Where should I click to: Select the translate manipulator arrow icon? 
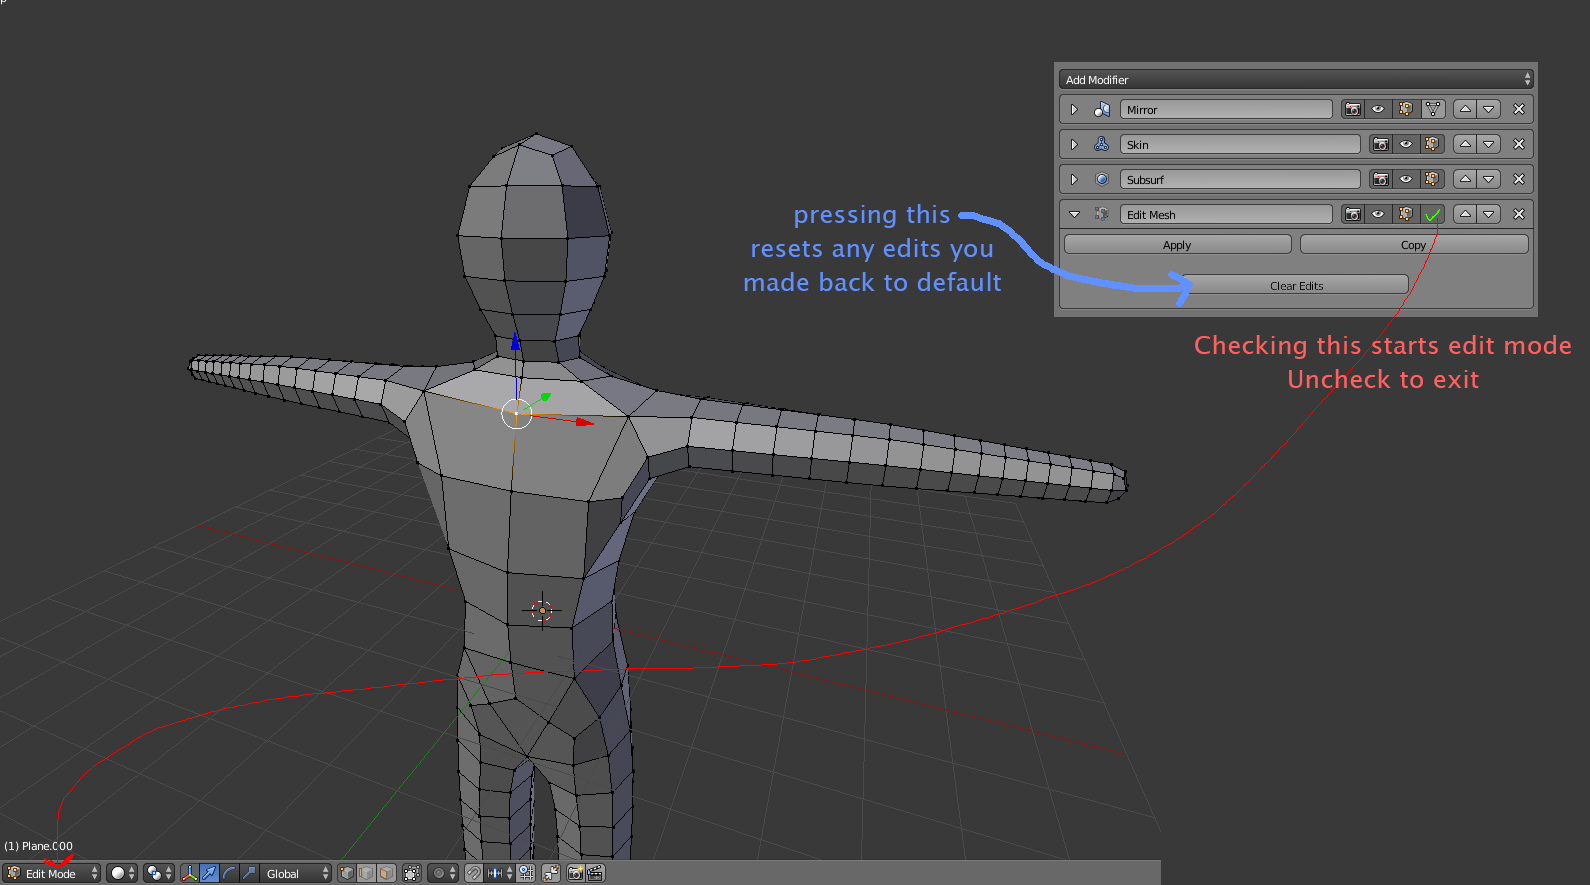(x=209, y=873)
